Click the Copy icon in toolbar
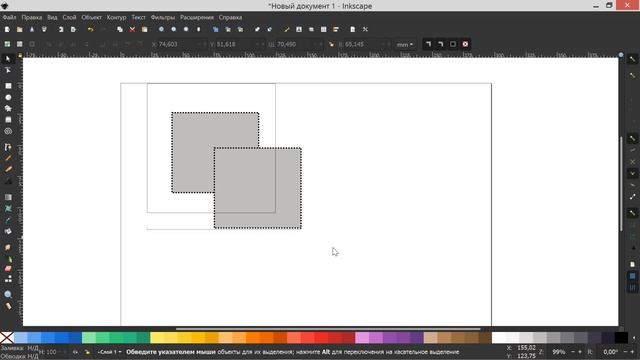 (x=120, y=29)
